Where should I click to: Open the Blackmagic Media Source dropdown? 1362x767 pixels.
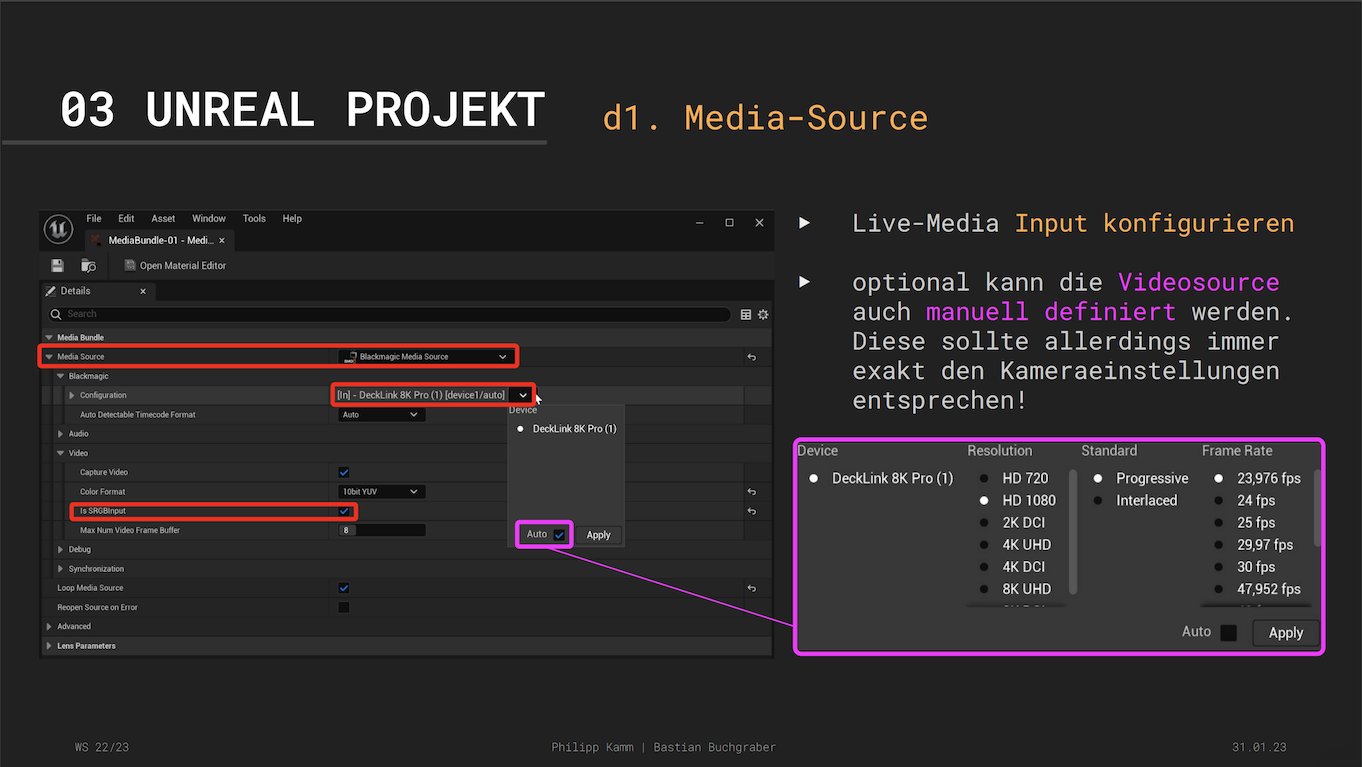pos(425,357)
